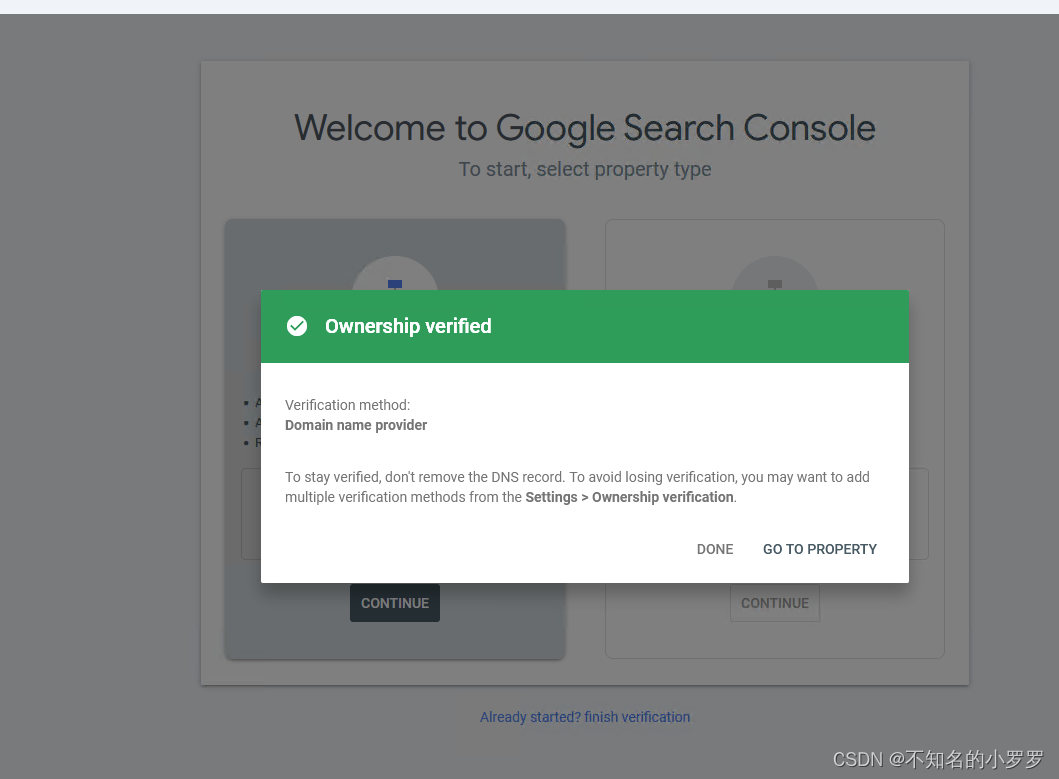The width and height of the screenshot is (1059, 779).
Task: Click the 'Settings > Ownership verification' bold text
Action: (x=629, y=497)
